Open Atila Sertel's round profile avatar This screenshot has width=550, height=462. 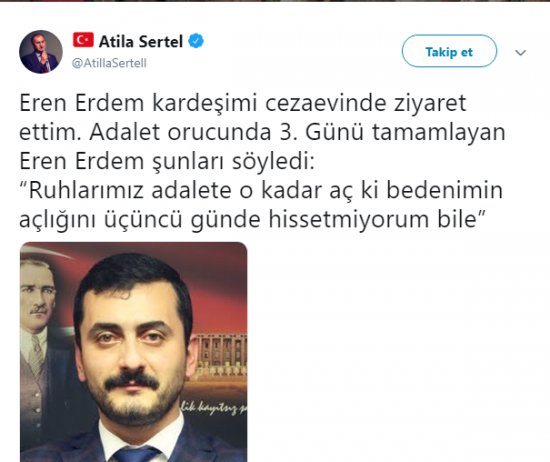[x=41, y=52]
